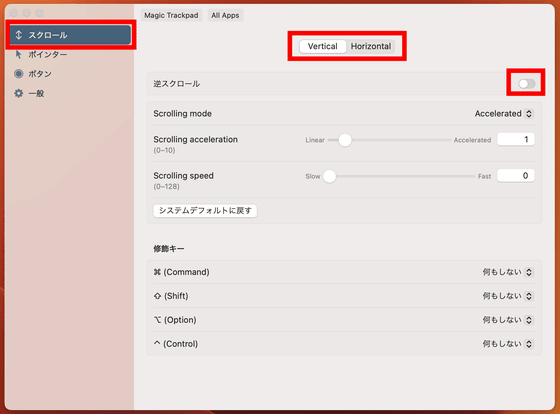Select the スクロール sidebar arrows icon
Image resolution: width=560 pixels, height=414 pixels.
click(19, 35)
